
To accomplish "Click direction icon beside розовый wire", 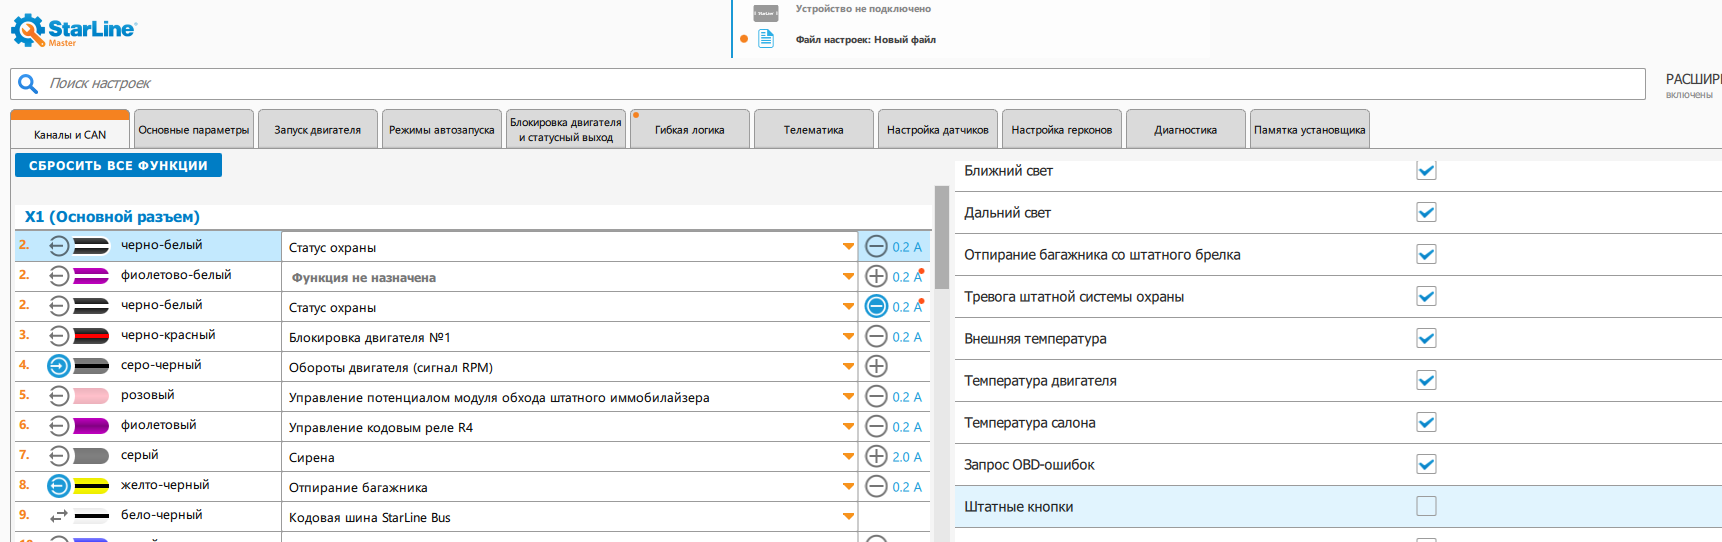I will tap(59, 396).
